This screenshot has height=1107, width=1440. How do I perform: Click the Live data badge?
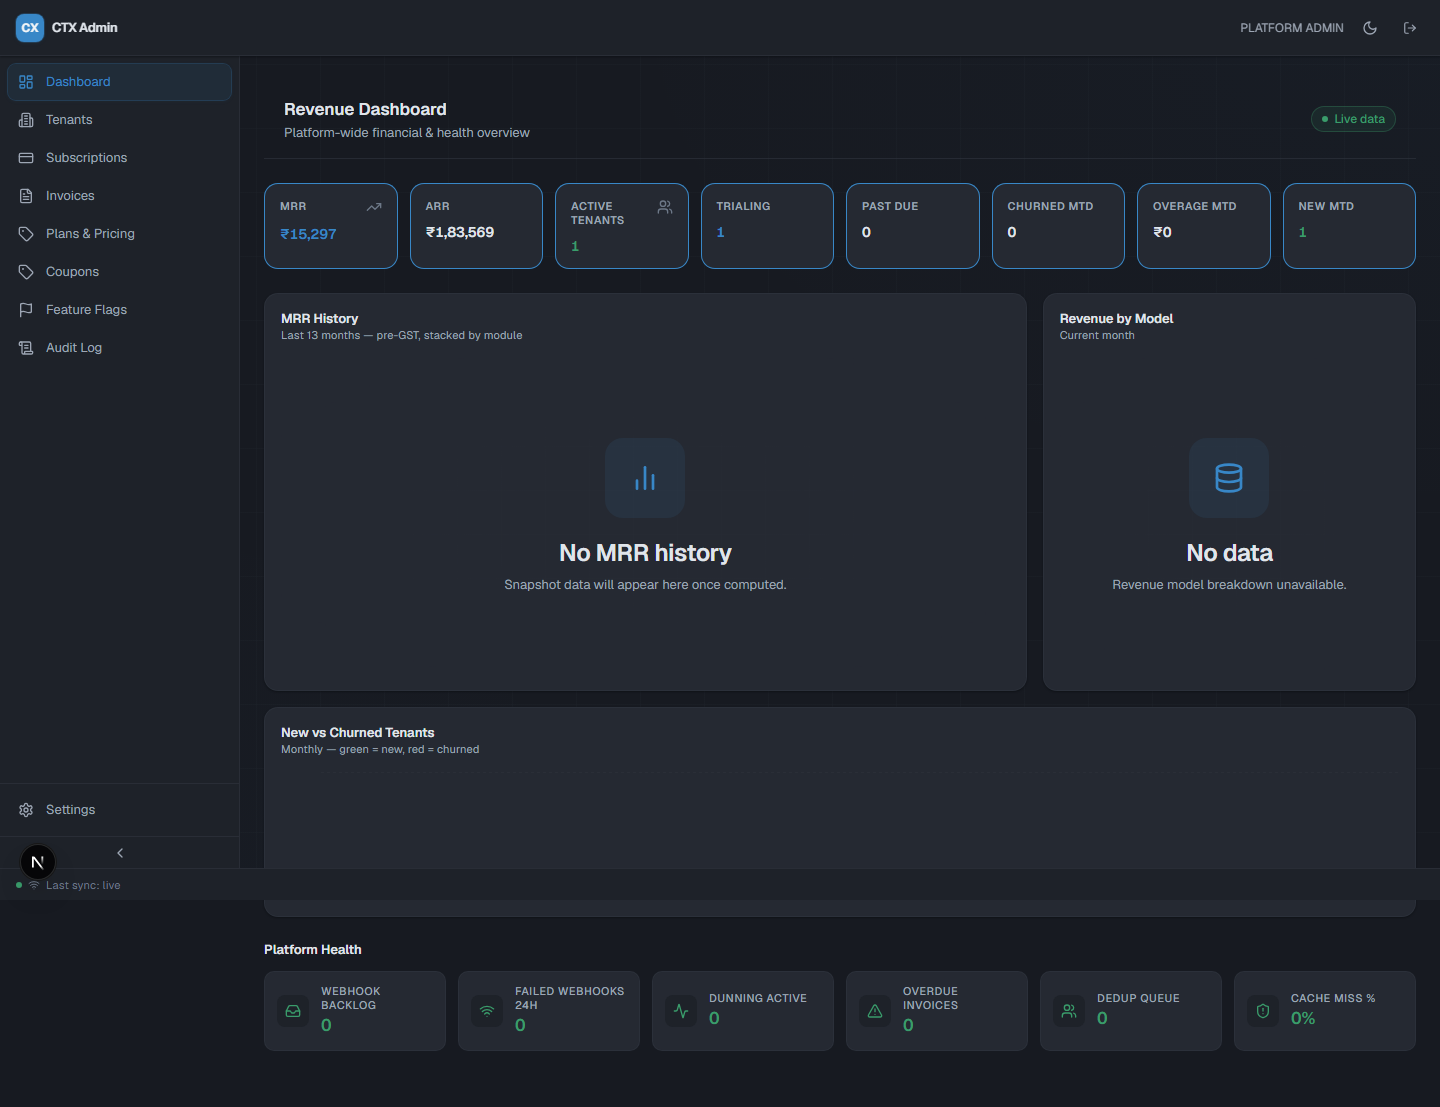[x=1353, y=119]
